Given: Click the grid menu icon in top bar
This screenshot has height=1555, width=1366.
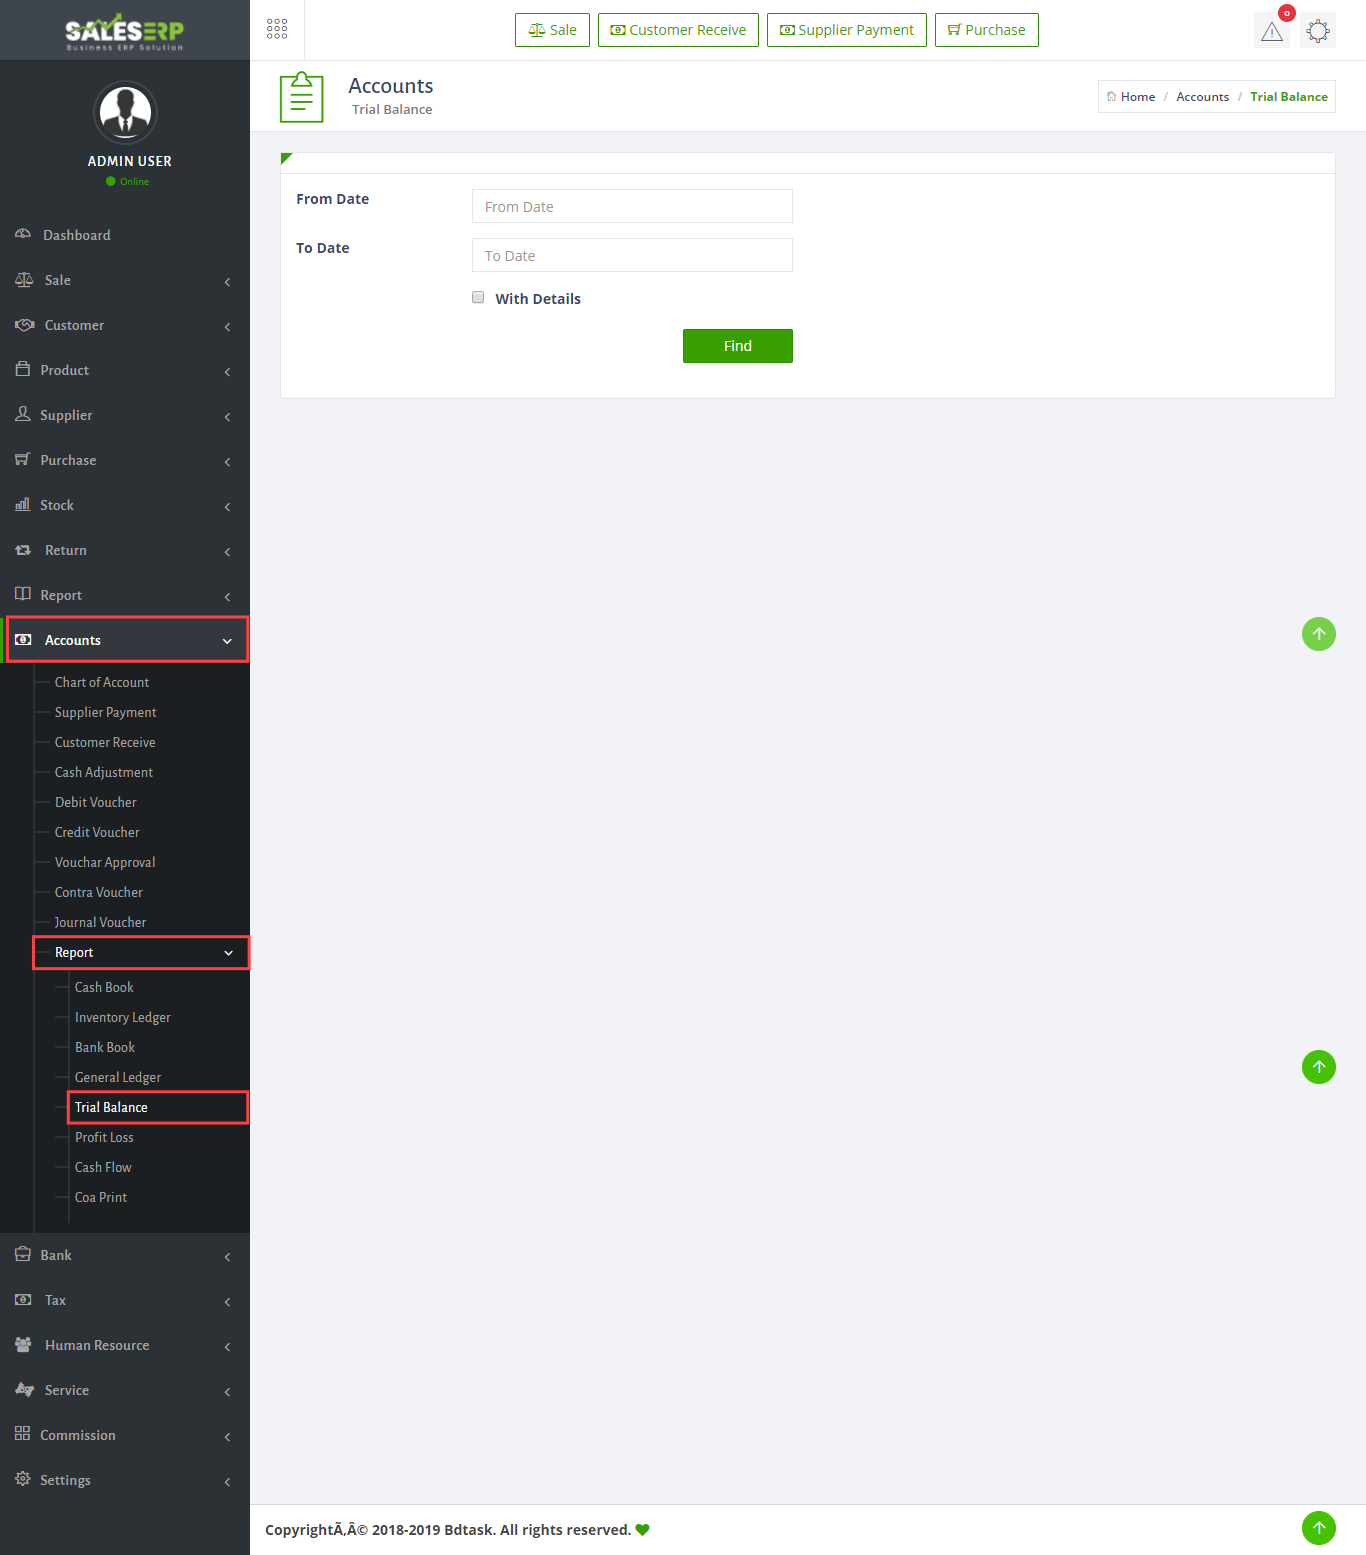Looking at the screenshot, I should (x=277, y=29).
